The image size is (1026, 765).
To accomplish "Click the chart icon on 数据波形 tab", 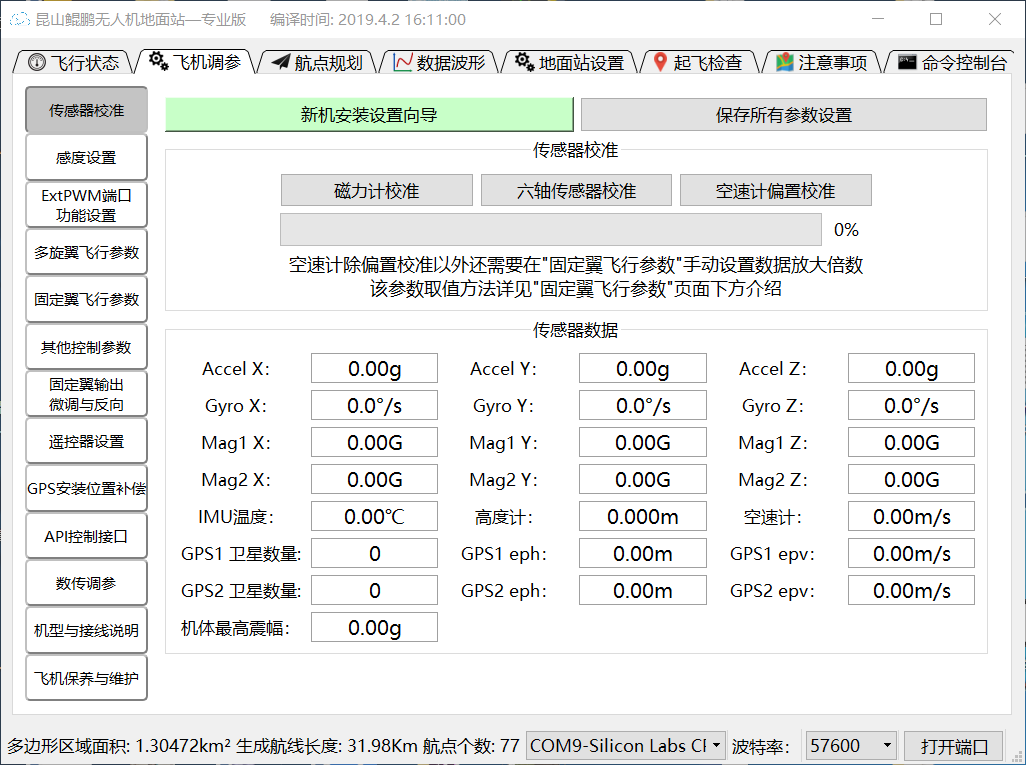I will [x=402, y=63].
